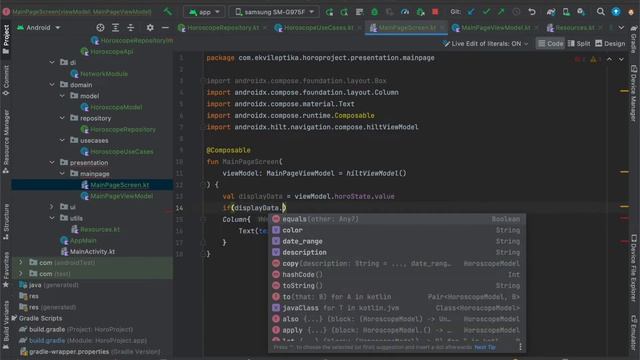
Task: Open the samsung SM-G975F device dropdown
Action: coord(274,12)
